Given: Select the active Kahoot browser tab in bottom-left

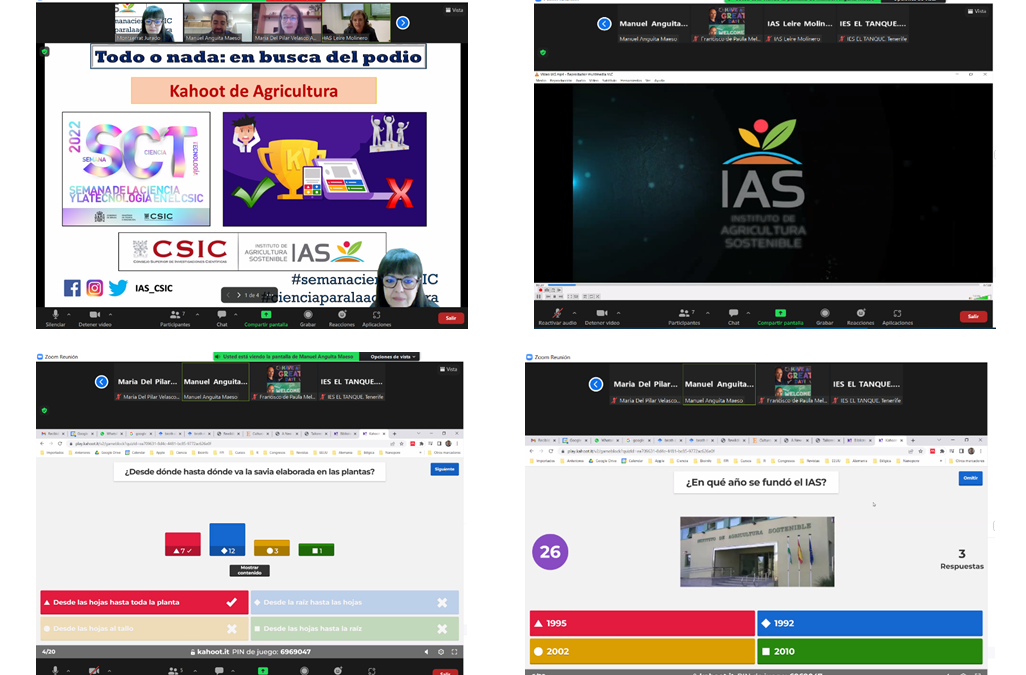Looking at the screenshot, I should pyautogui.click(x=374, y=434).
